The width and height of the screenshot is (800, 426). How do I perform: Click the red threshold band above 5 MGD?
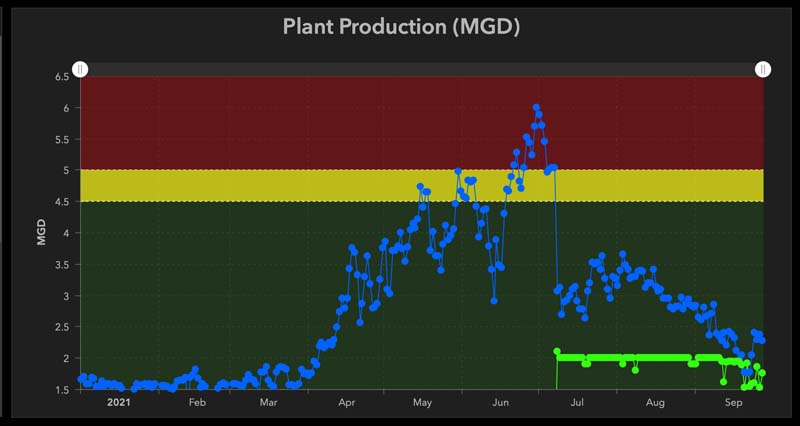[x=300, y=120]
